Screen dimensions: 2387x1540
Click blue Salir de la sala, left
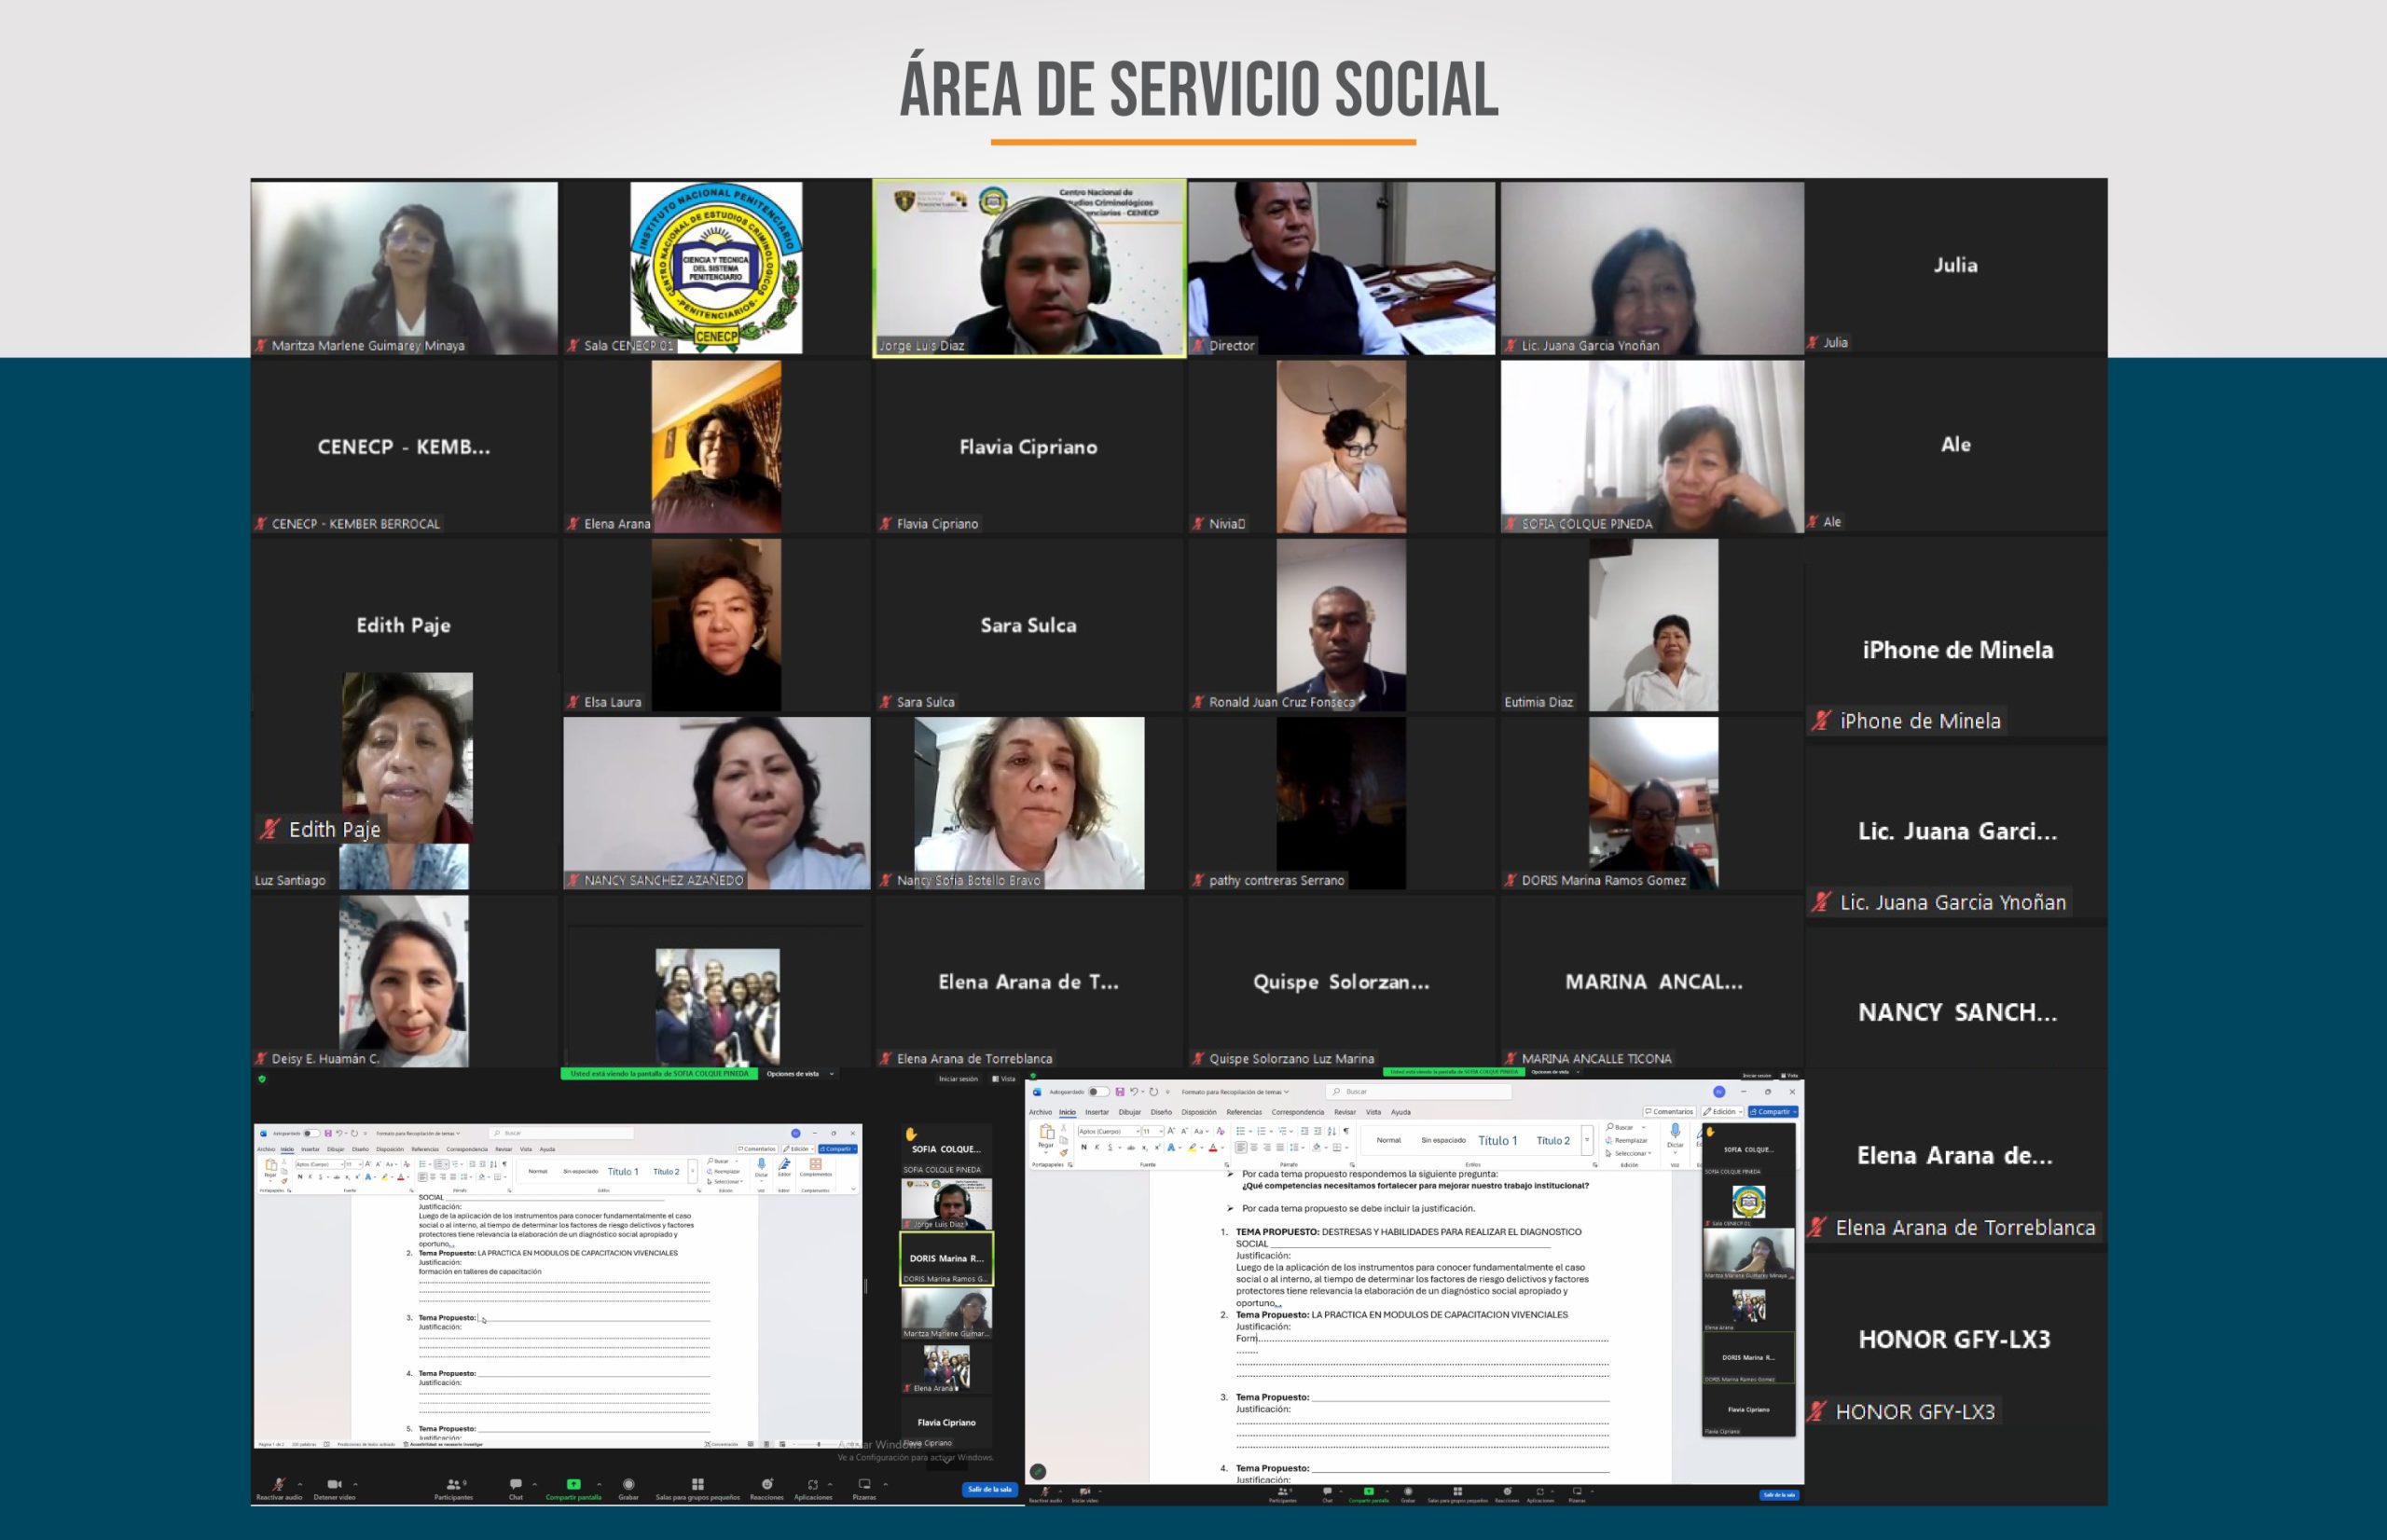tap(989, 1489)
